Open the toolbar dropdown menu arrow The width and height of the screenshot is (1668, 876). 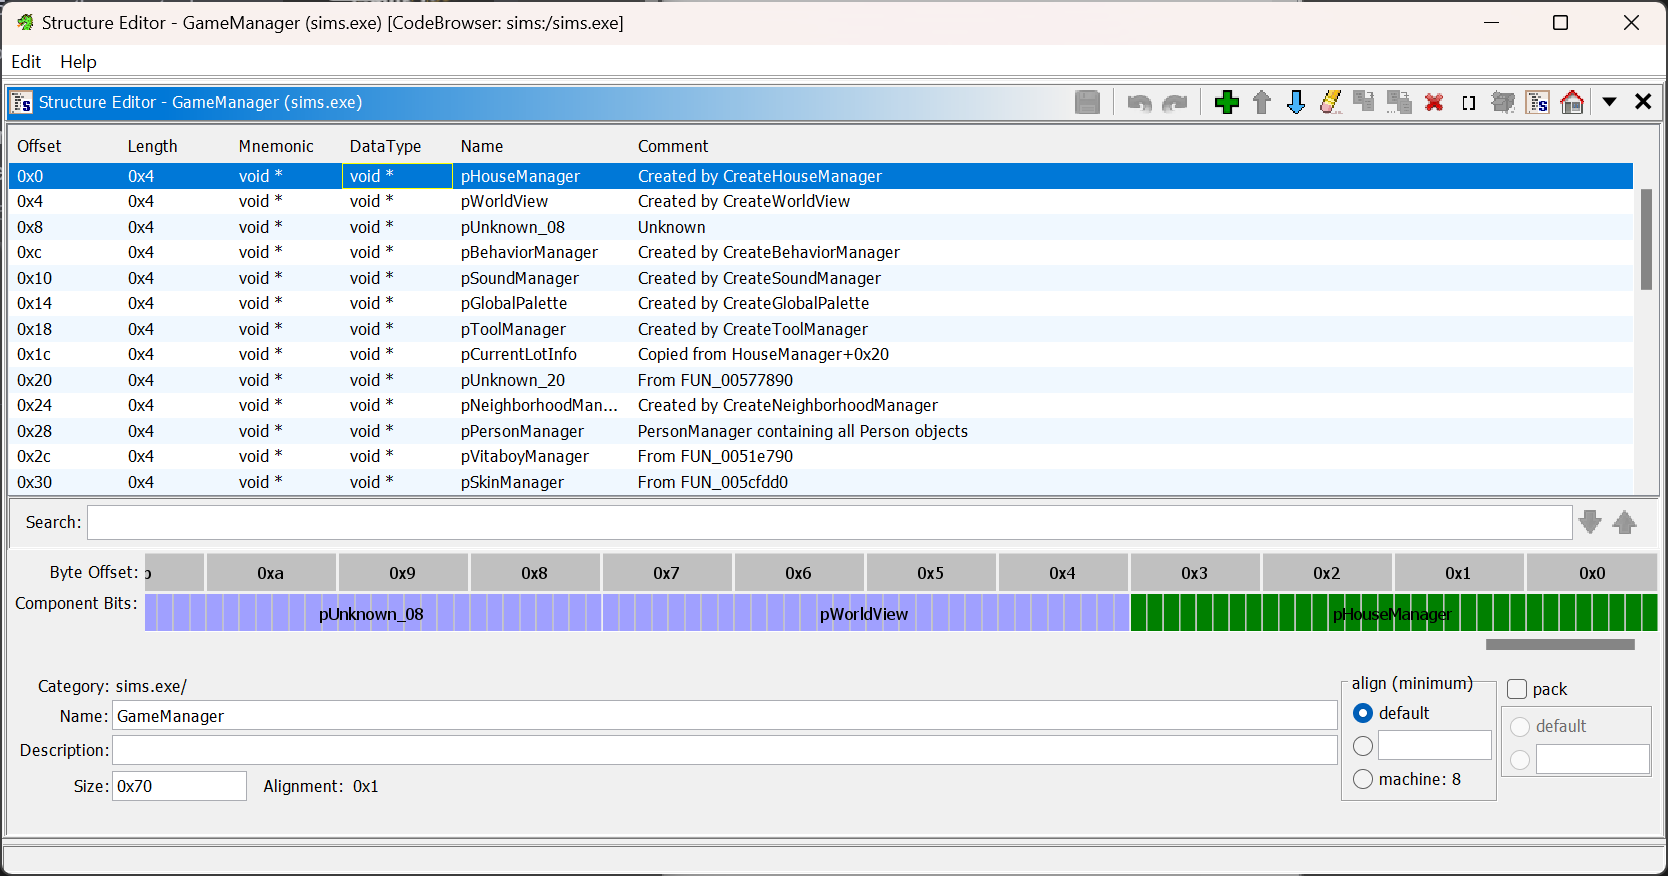(1609, 102)
